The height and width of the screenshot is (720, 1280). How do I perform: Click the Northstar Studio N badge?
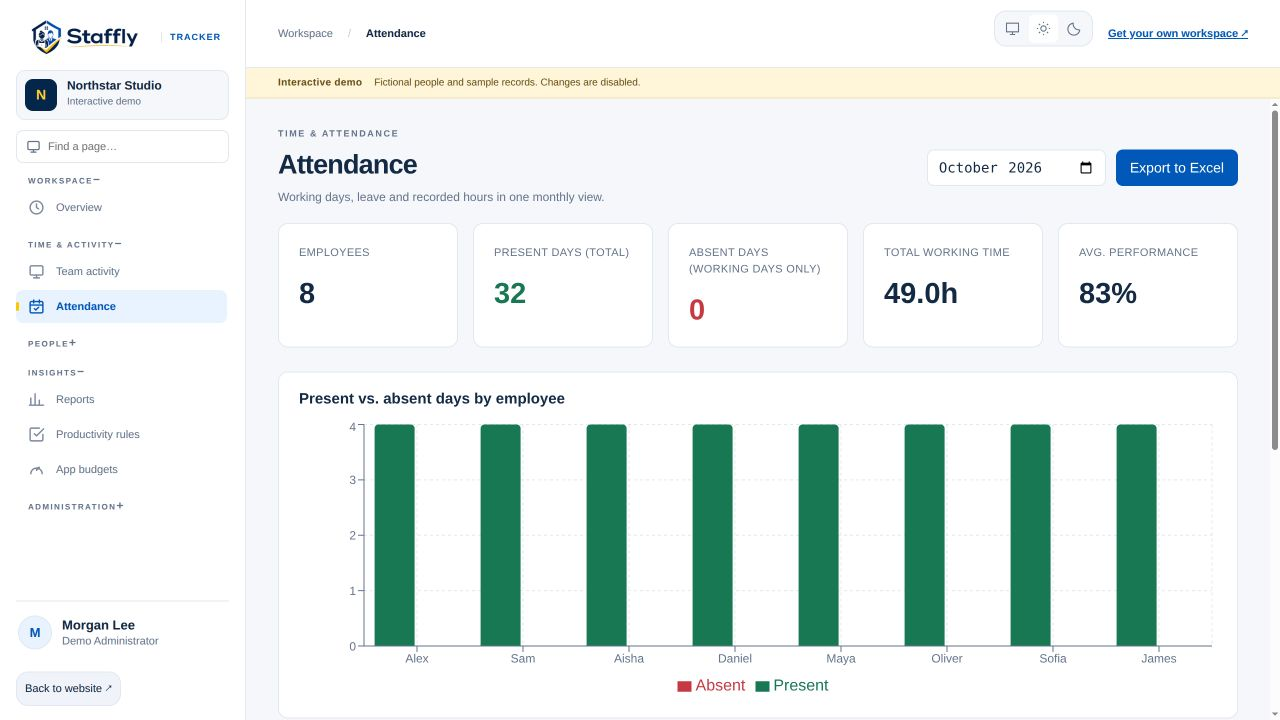point(41,95)
